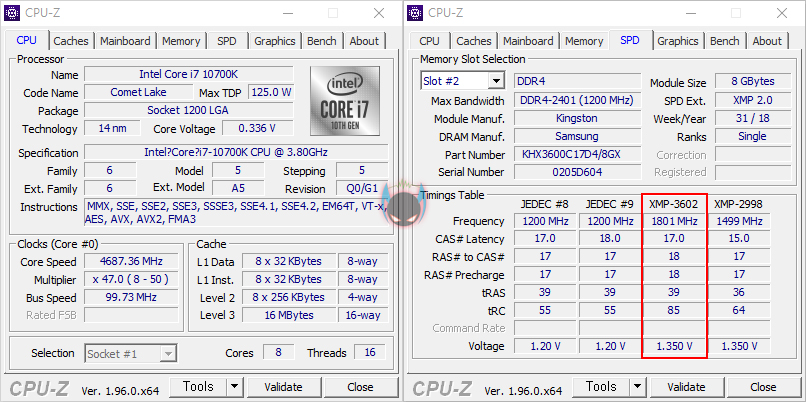Screen dimensions: 806x402
Task: Click XMP-3602 tRC value 85
Action: click(x=674, y=310)
